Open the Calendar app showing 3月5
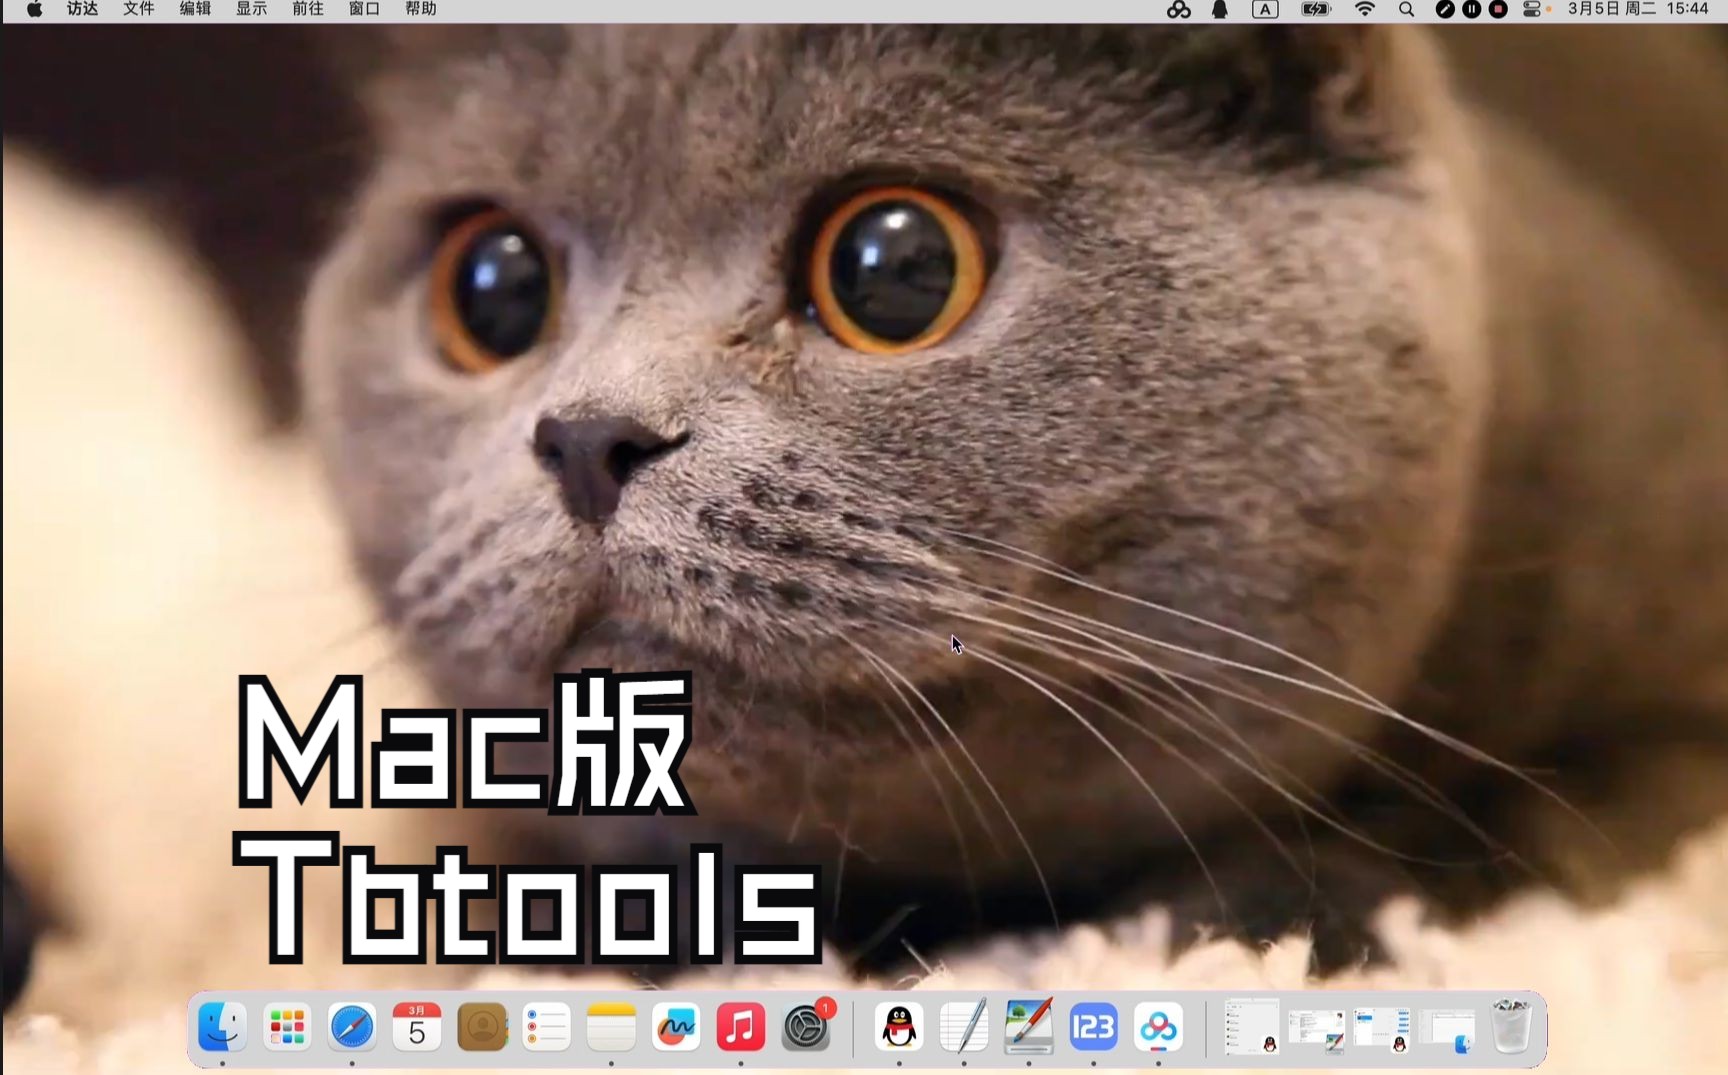This screenshot has width=1728, height=1075. pyautogui.click(x=418, y=1028)
